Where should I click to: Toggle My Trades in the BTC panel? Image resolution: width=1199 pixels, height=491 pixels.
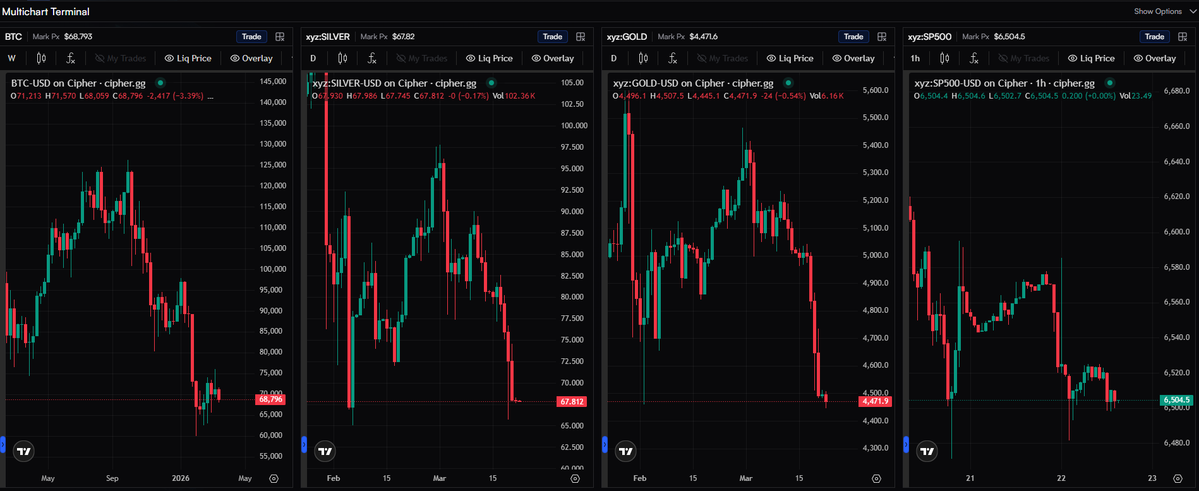click(121, 58)
